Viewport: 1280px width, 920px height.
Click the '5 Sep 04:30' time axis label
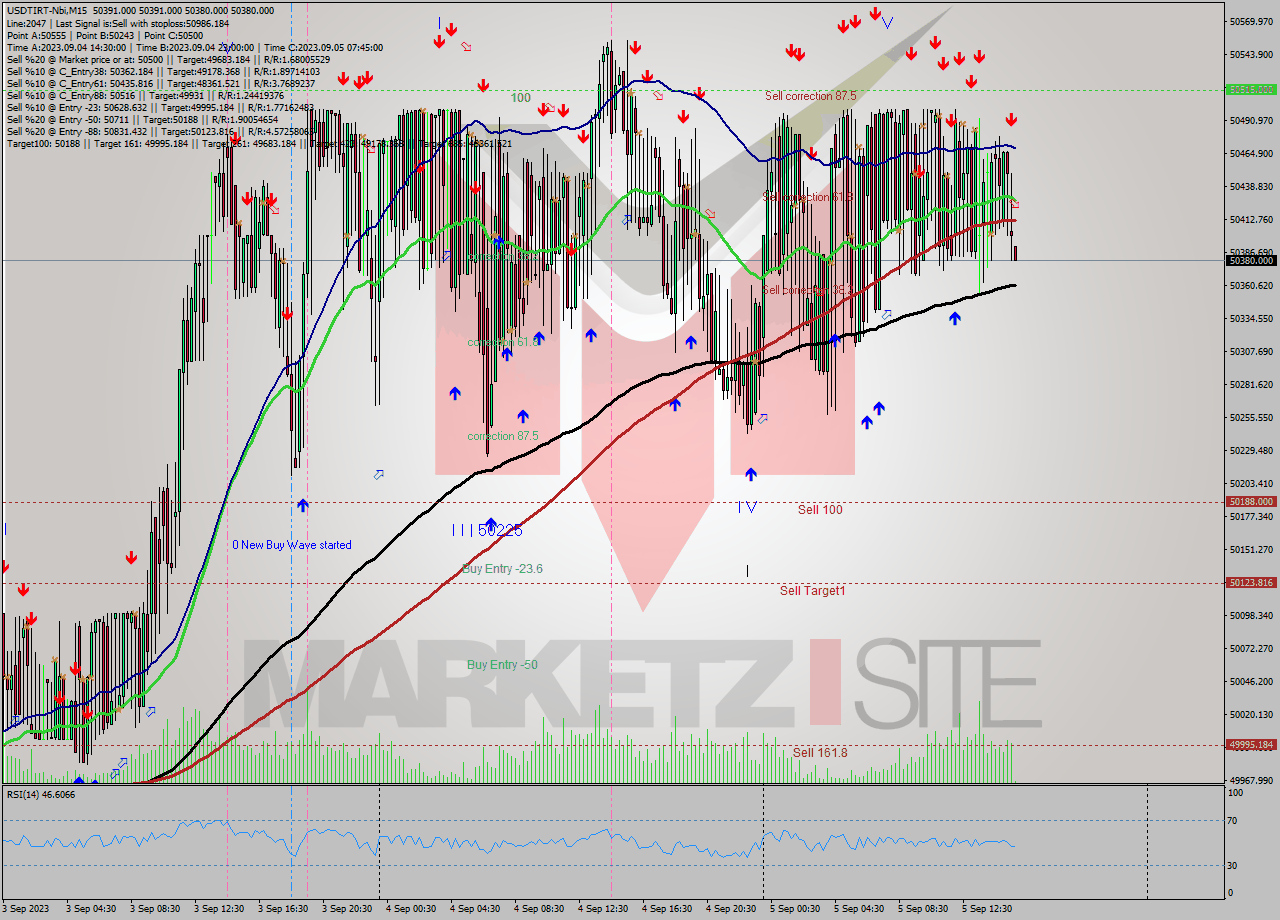(x=859, y=909)
